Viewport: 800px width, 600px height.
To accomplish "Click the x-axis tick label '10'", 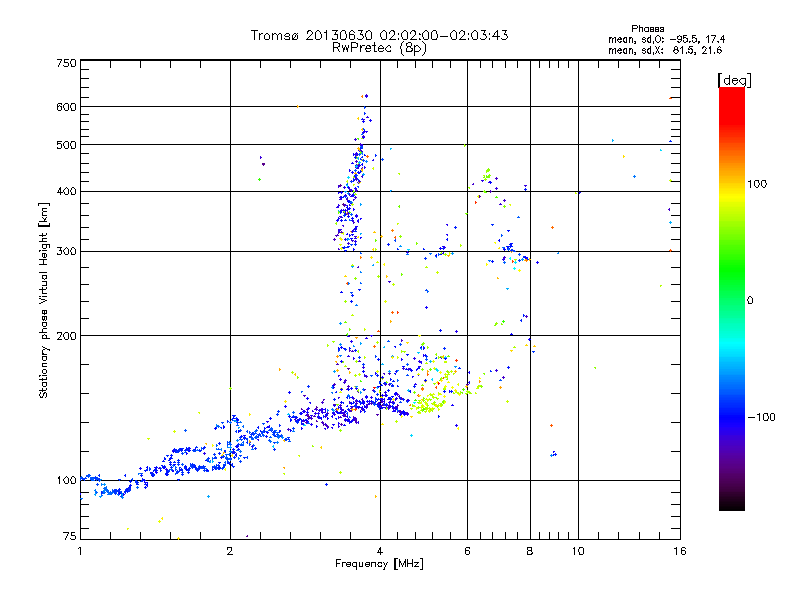I will click(578, 551).
